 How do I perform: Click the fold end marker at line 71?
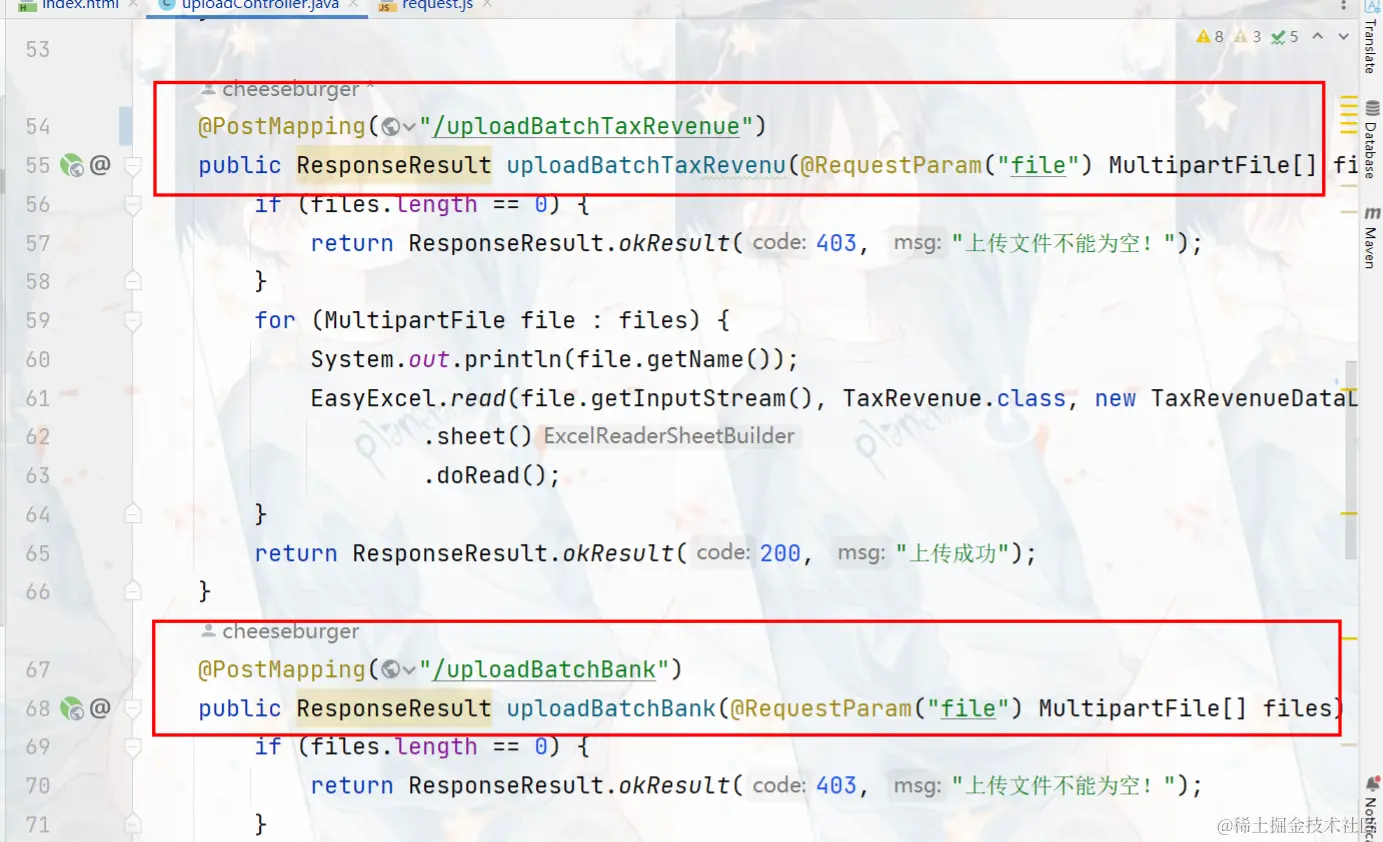(133, 825)
